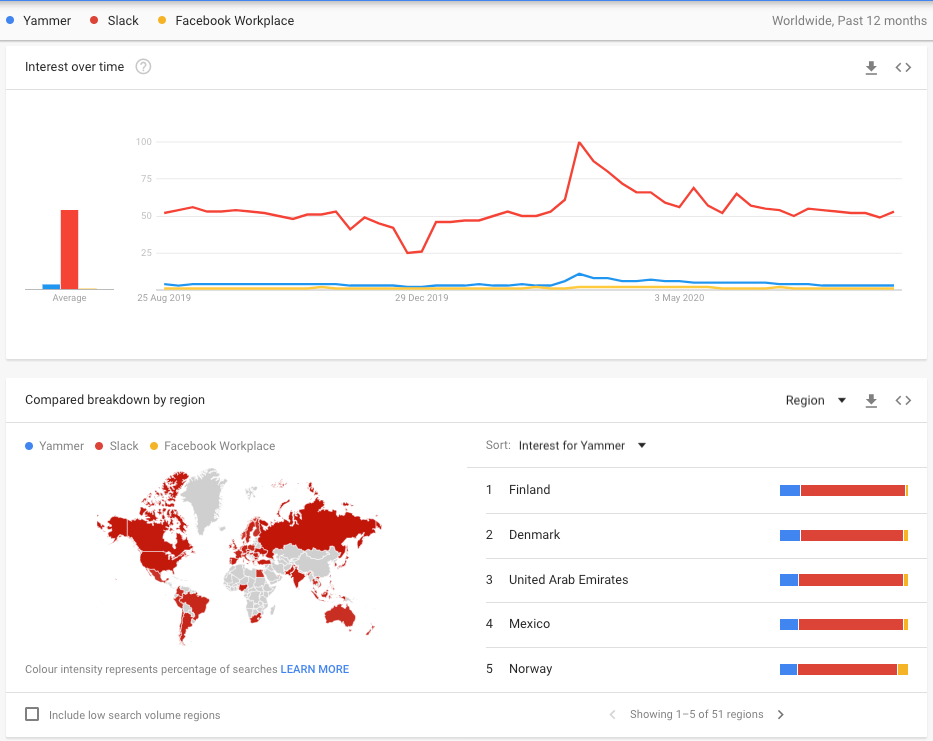Select the Yammer search term at top
Image resolution: width=933 pixels, height=741 pixels.
pos(46,20)
